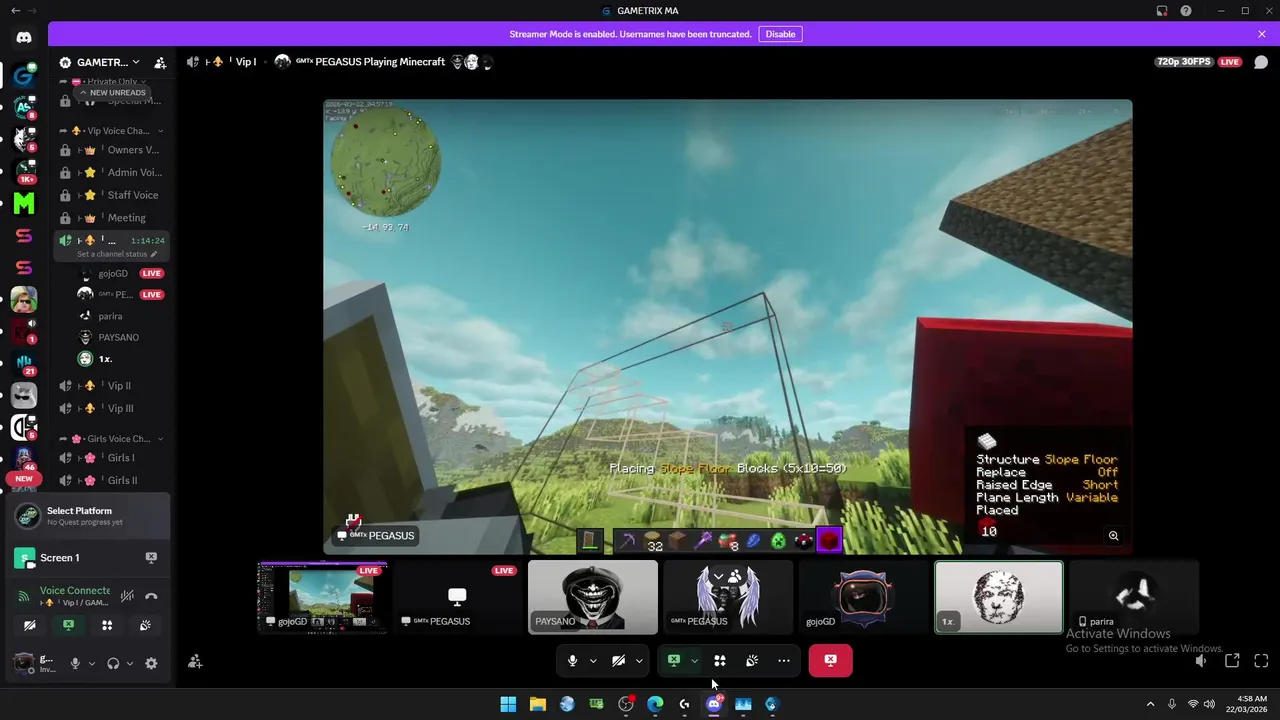Click the invite-to-voice icon below the stream tiles

[x=195, y=661]
